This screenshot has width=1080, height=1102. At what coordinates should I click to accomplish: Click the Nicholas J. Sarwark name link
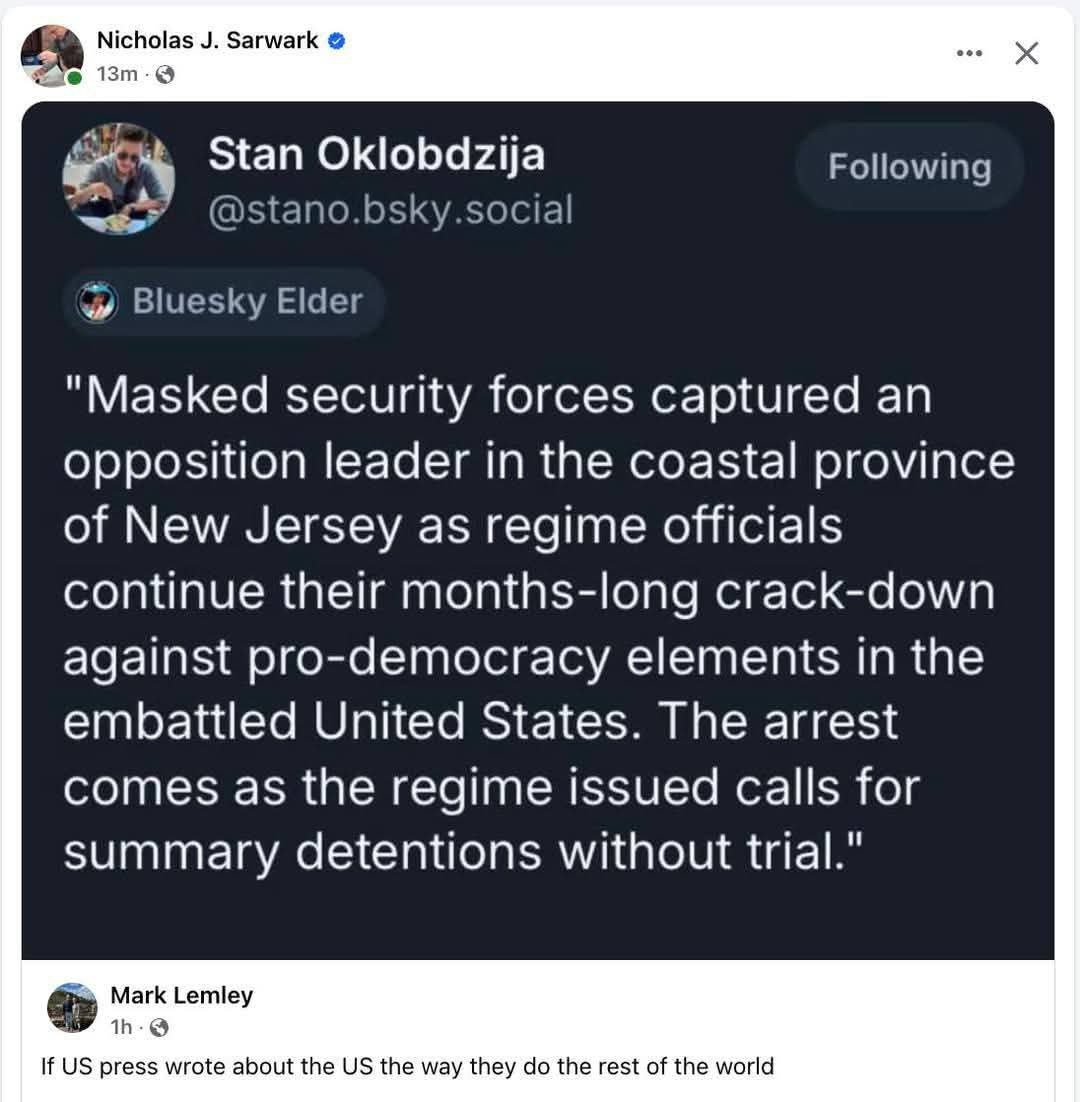pyautogui.click(x=207, y=41)
